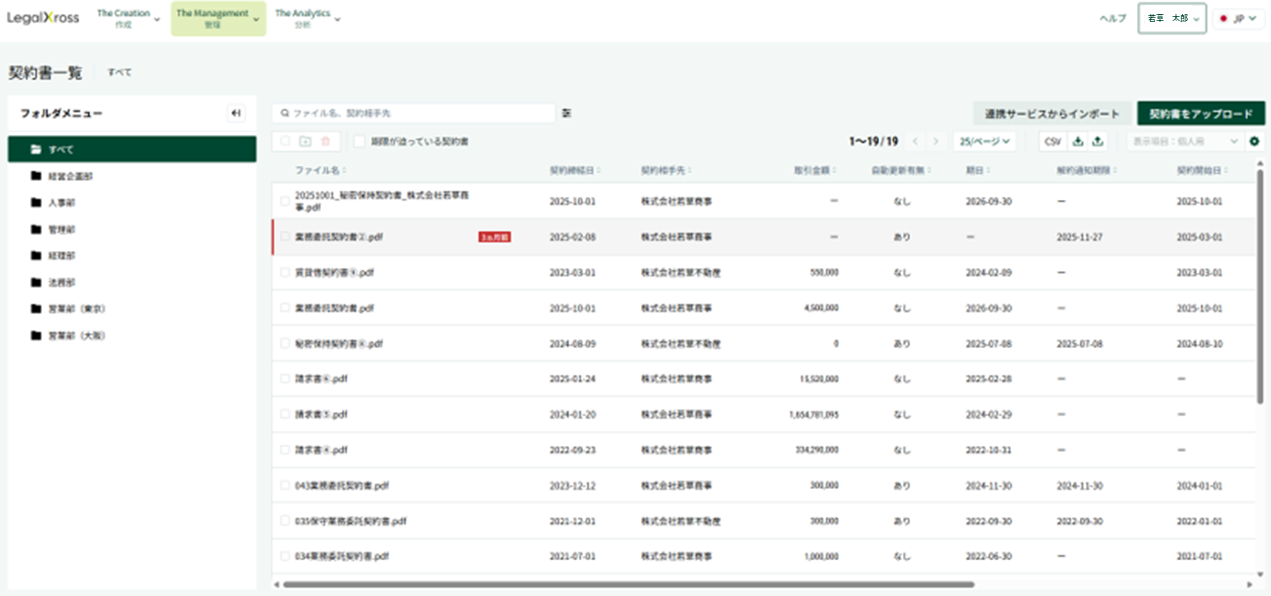This screenshot has height=596, width=1271.
Task: Open the advanced search filter icon
Action: coord(566,114)
